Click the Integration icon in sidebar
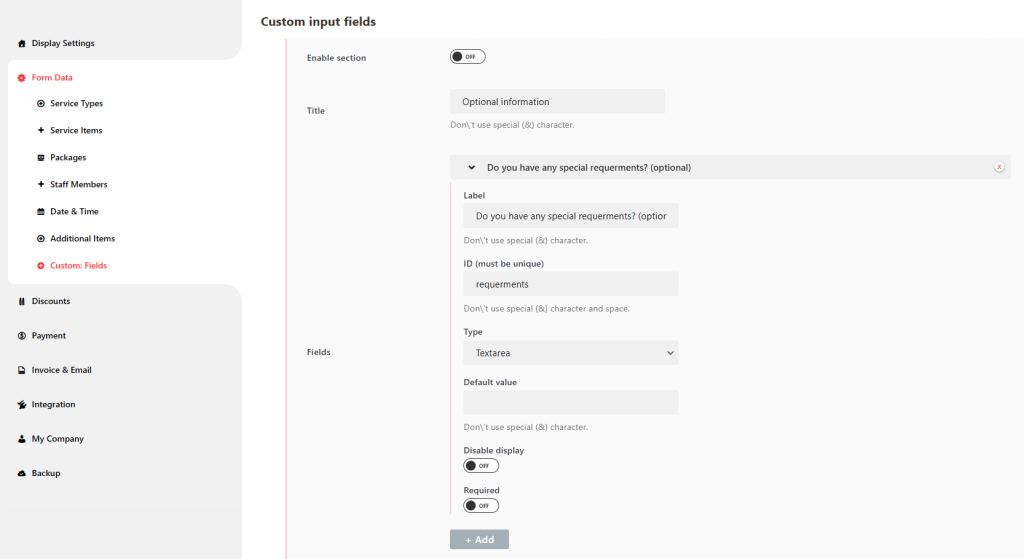Screen dimensions: 1024x559 click(22, 405)
